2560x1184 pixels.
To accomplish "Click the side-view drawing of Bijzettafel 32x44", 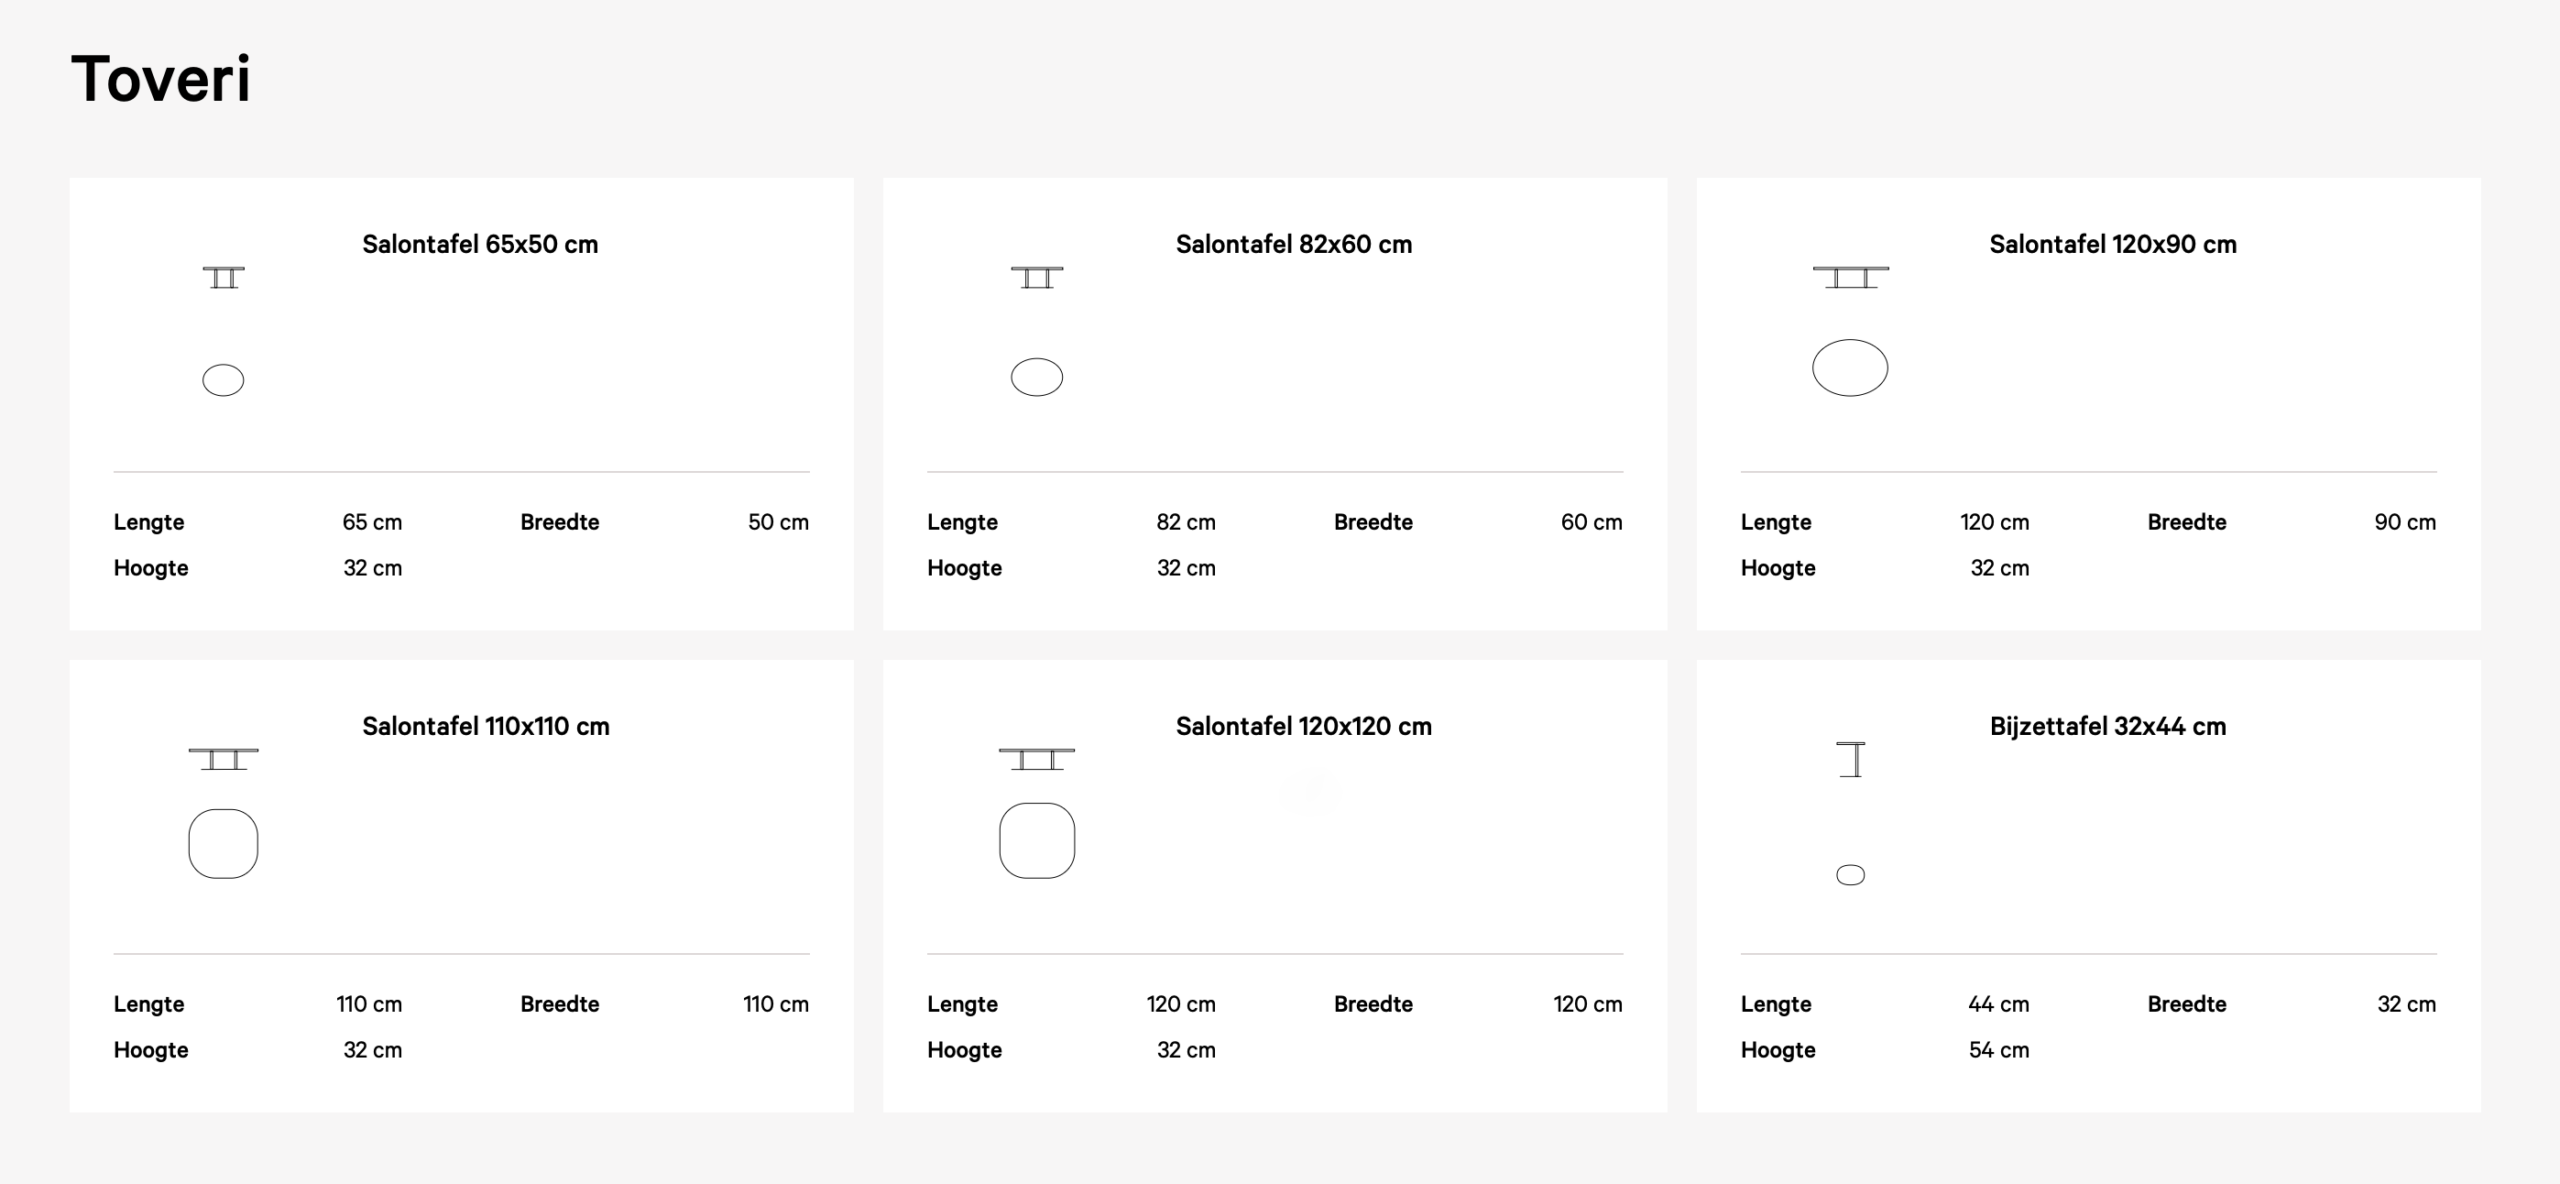I will (x=1851, y=760).
